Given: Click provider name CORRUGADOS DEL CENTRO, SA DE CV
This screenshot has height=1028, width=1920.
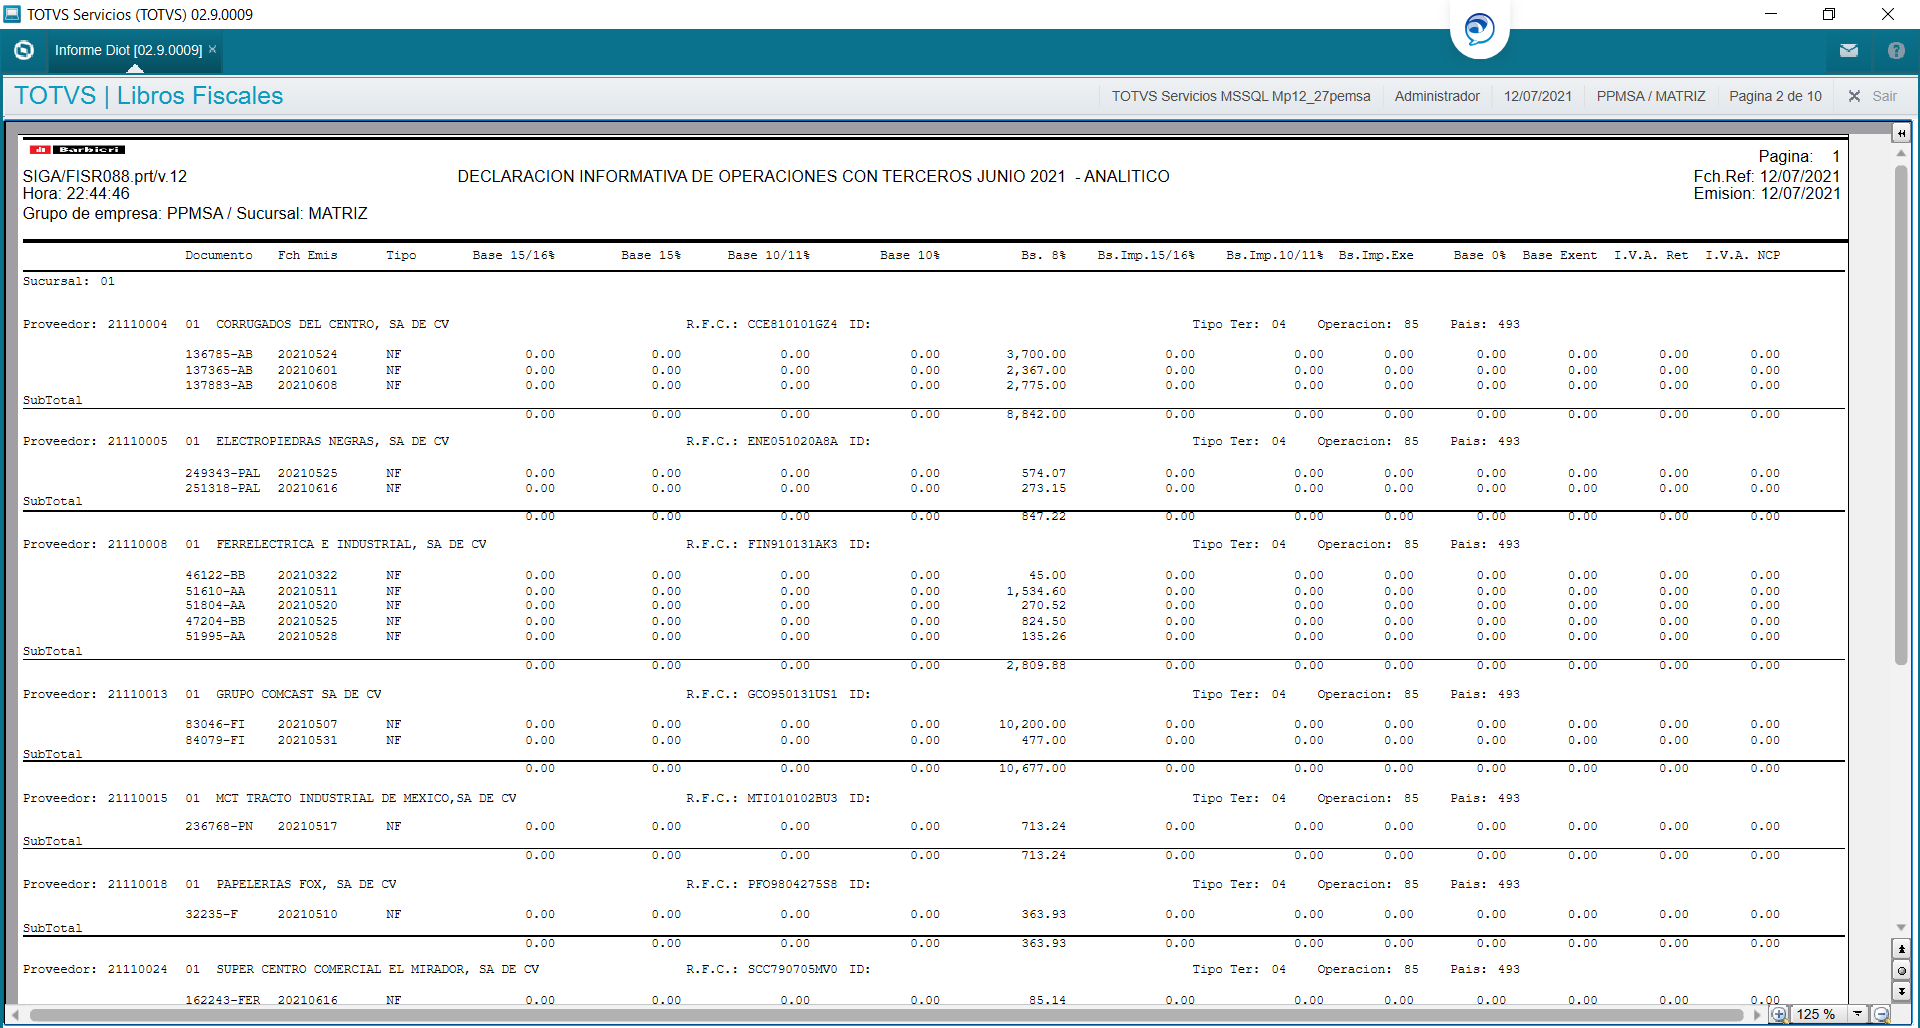Looking at the screenshot, I should [x=333, y=325].
